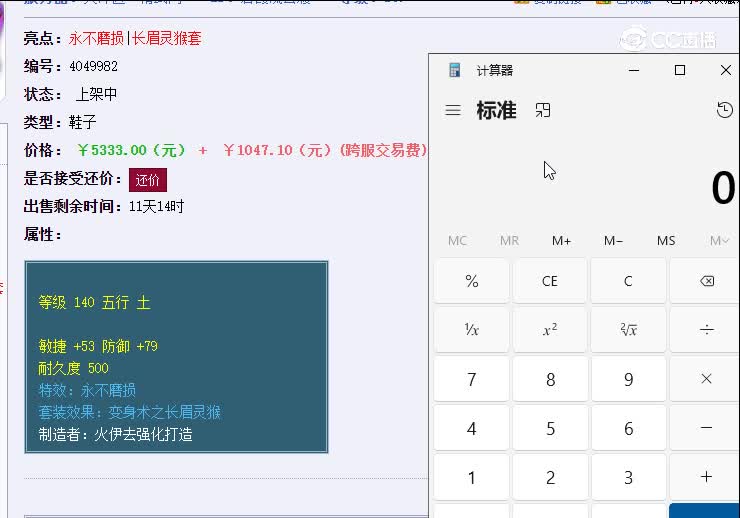Viewport: 740px width, 518px height.
Task: Click attribute line 敏捷 +53 防御 +79
Action: [98, 346]
